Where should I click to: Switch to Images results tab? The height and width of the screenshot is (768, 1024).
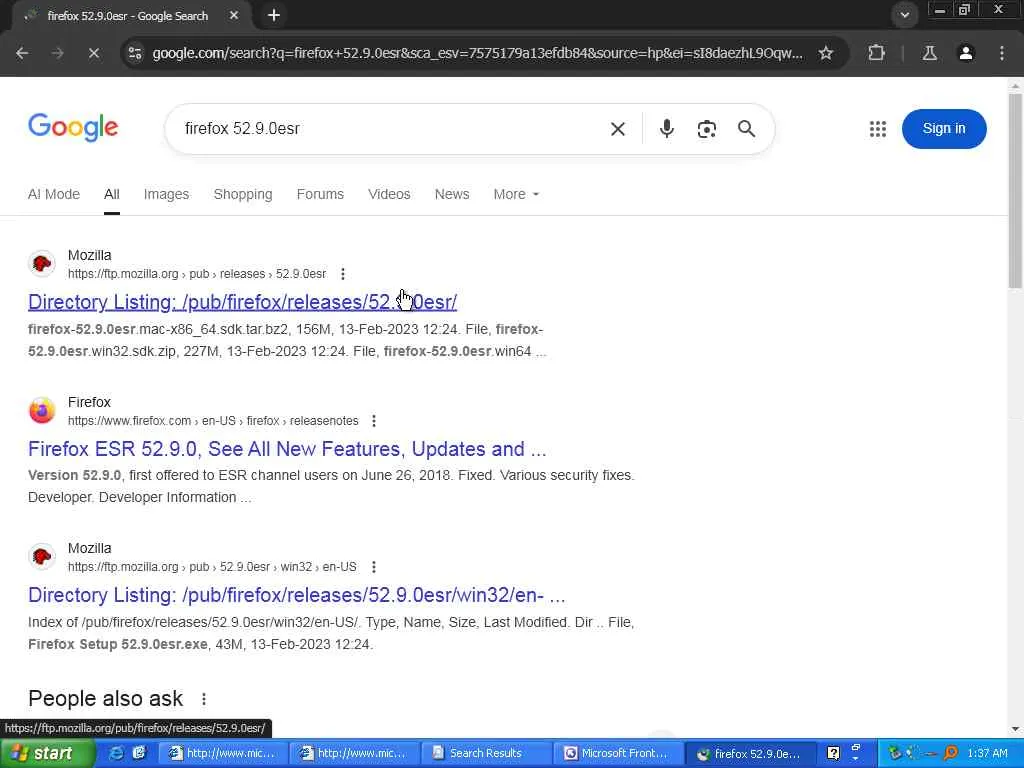click(x=166, y=194)
